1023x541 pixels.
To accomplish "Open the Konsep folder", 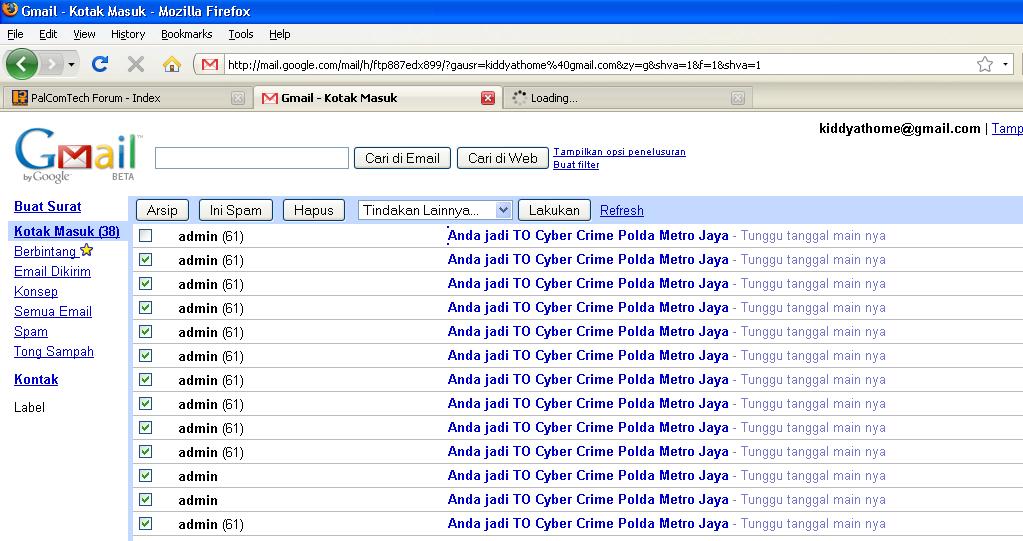I will pyautogui.click(x=36, y=292).
